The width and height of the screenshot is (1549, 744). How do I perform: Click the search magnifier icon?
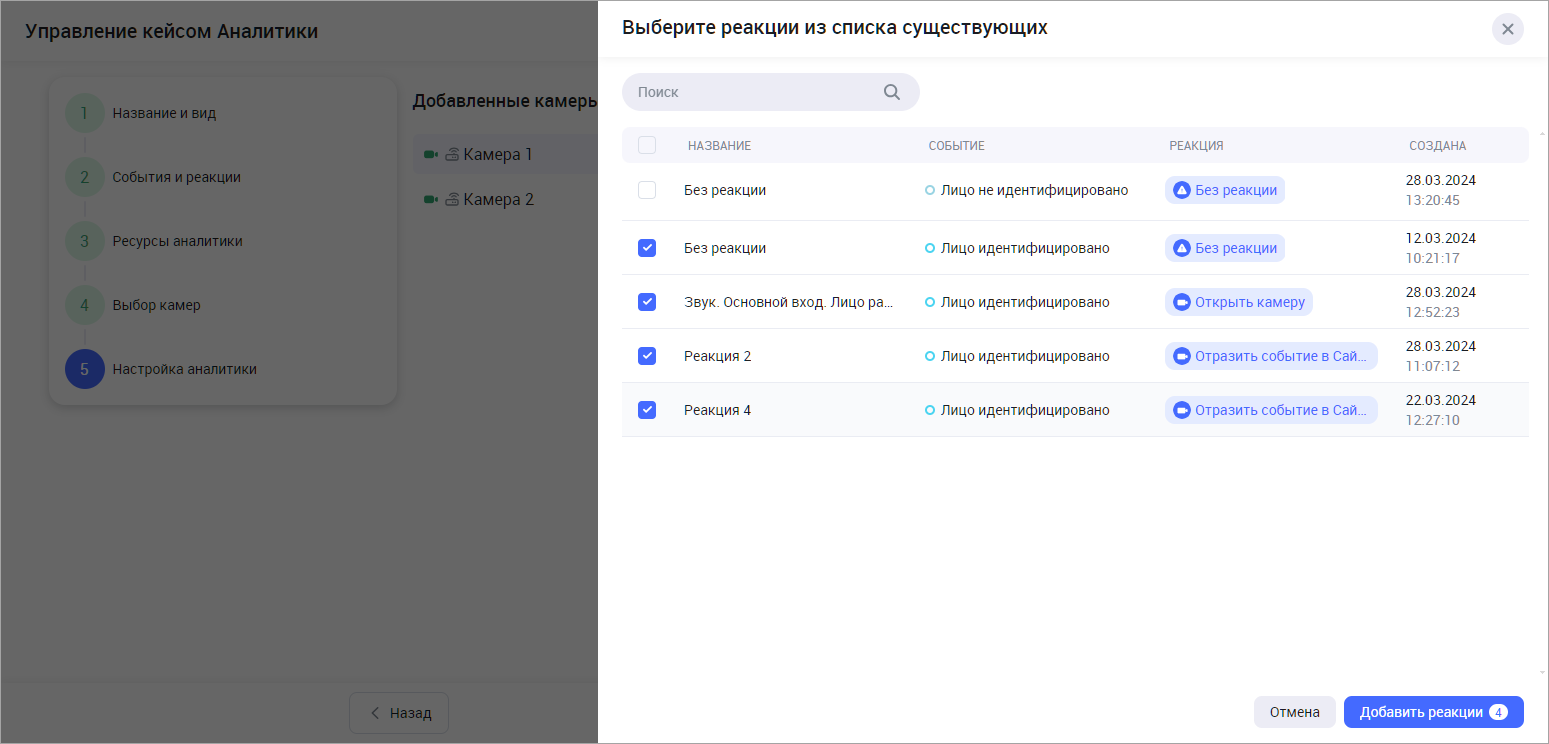[x=892, y=92]
